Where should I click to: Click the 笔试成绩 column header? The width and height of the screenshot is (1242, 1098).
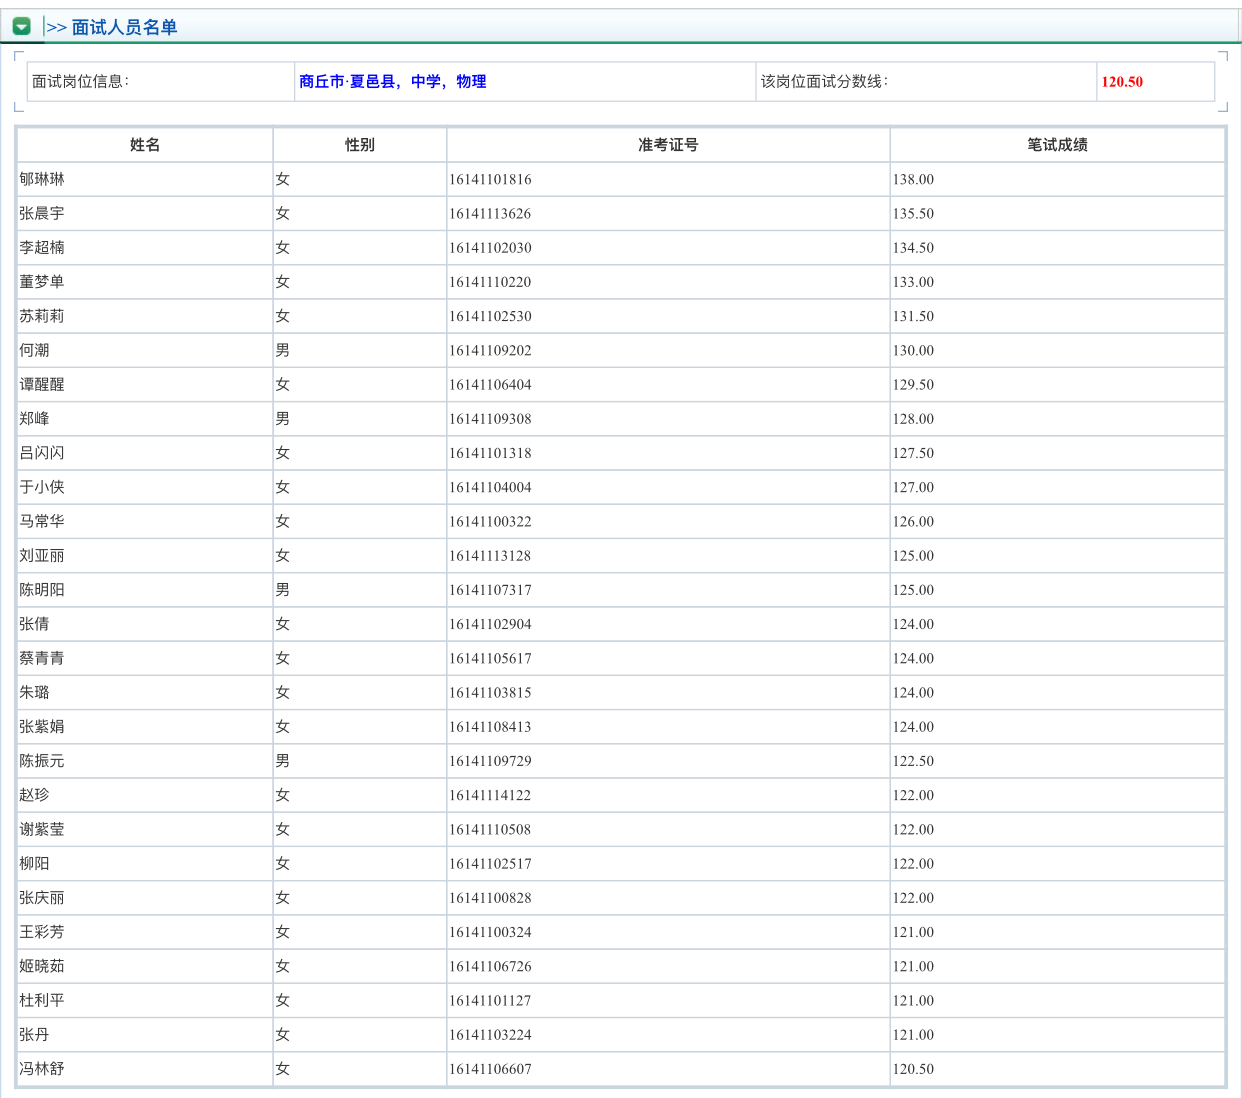coord(1057,145)
